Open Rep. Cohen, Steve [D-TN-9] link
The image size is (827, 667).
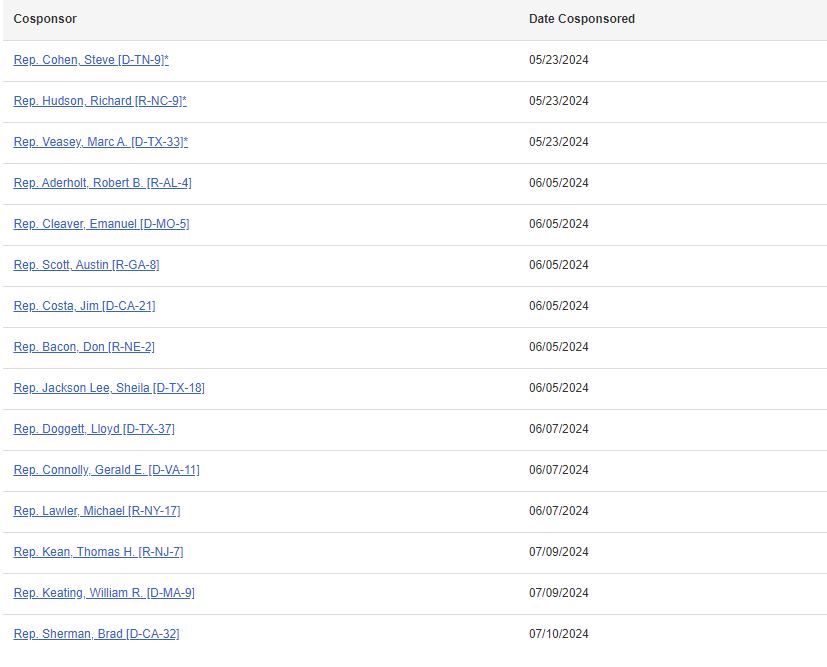coord(90,60)
